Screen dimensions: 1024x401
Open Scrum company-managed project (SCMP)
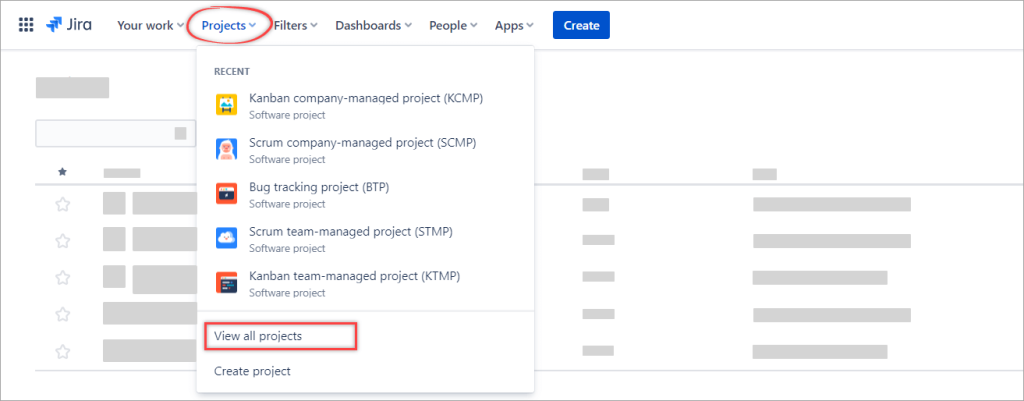coord(365,150)
